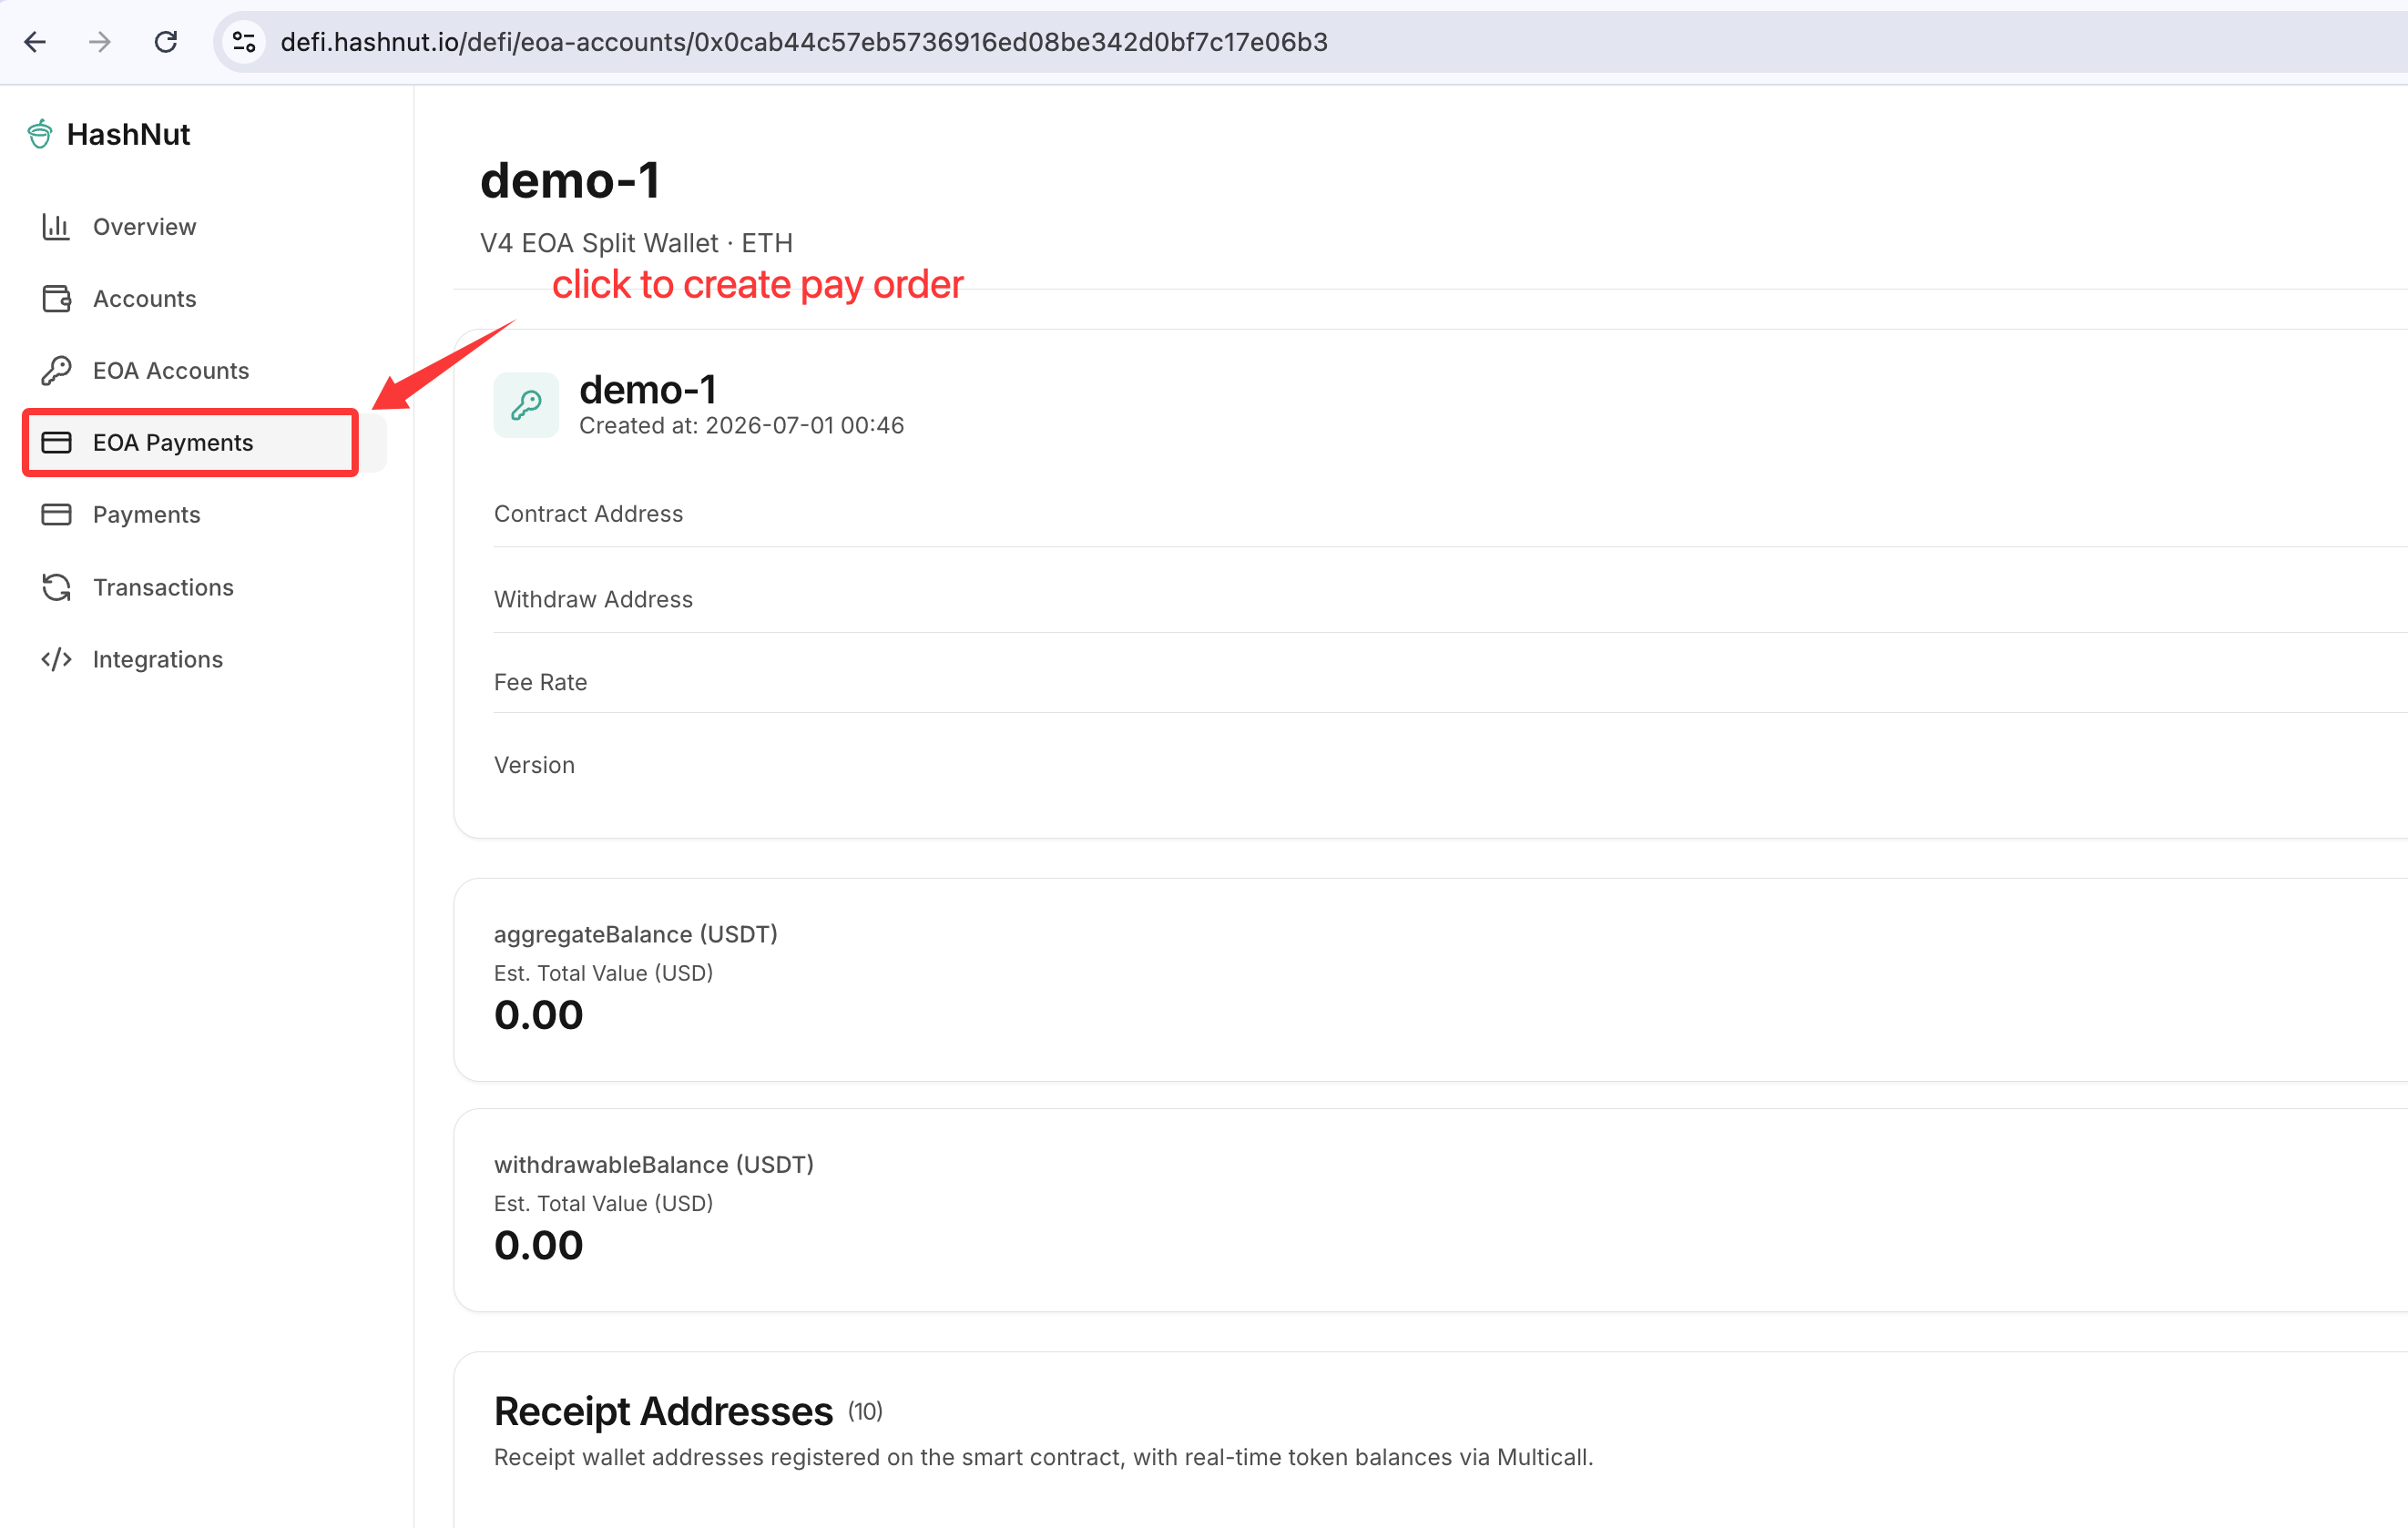Click the demo-1 card title
The height and width of the screenshot is (1528, 2408).
(648, 389)
